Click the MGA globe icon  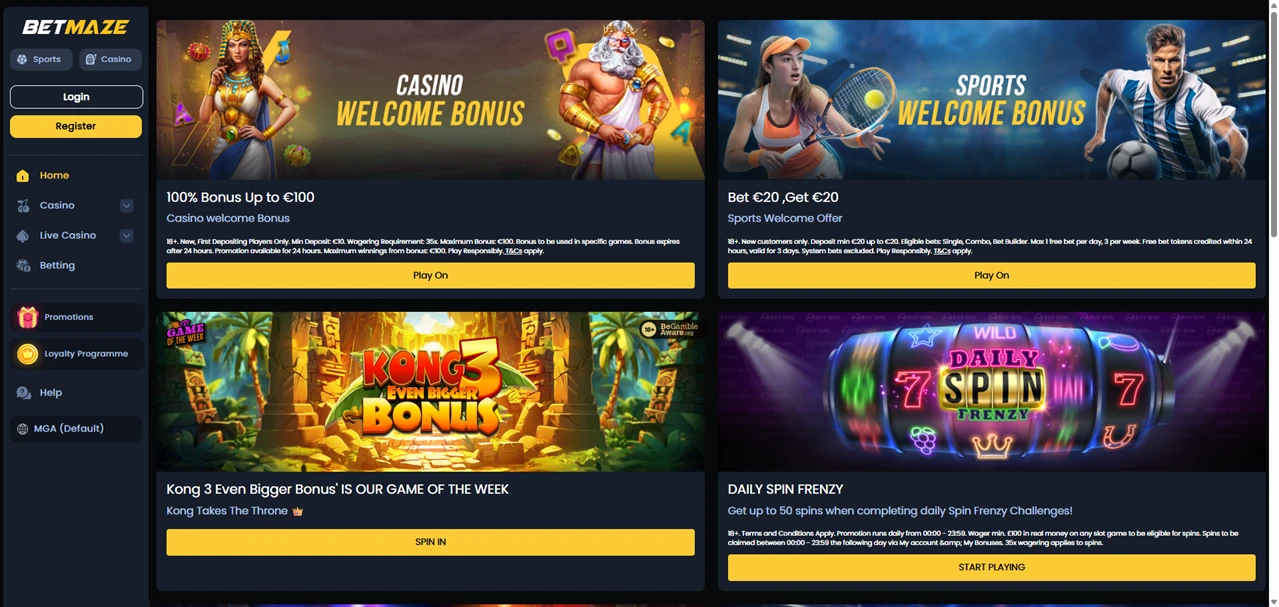tap(23, 428)
